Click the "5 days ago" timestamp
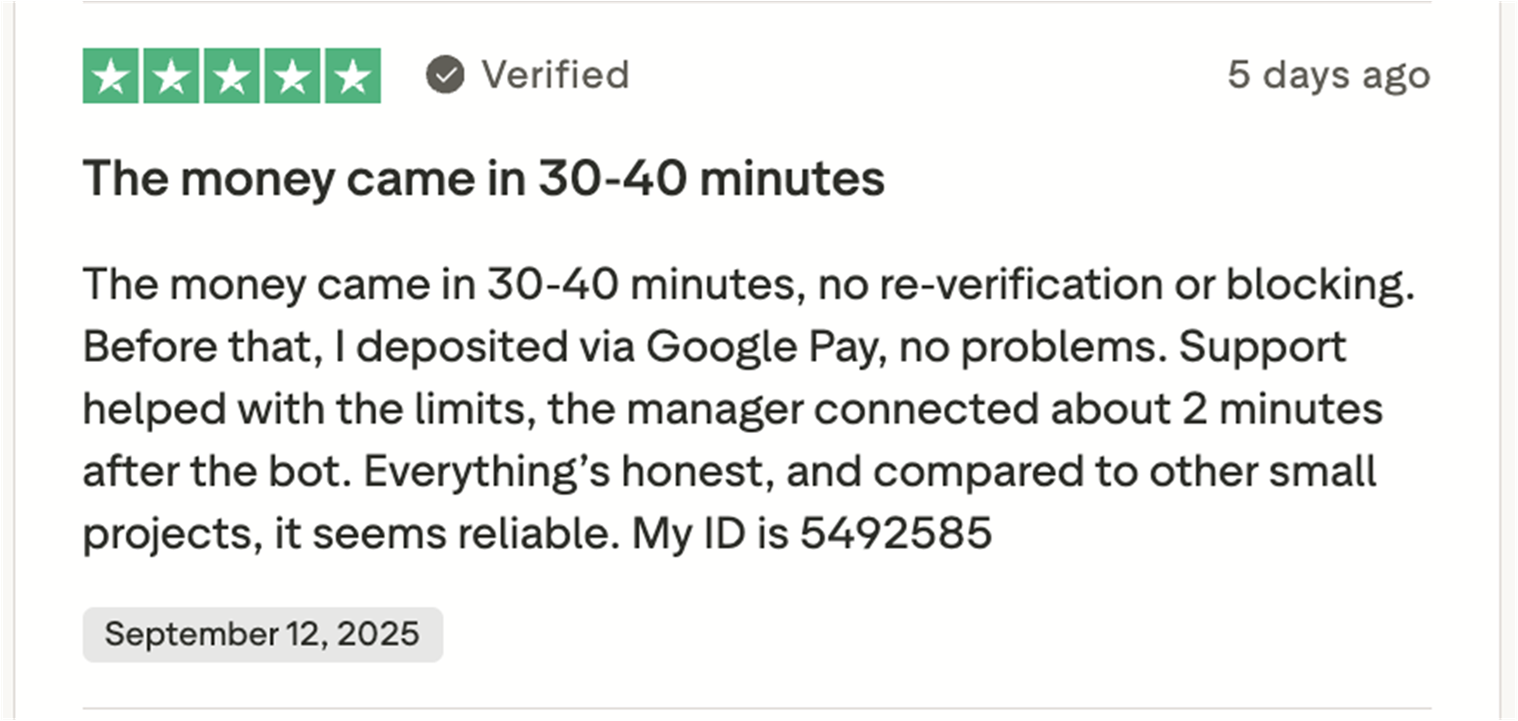Image resolution: width=1518 pixels, height=721 pixels. click(x=1328, y=75)
